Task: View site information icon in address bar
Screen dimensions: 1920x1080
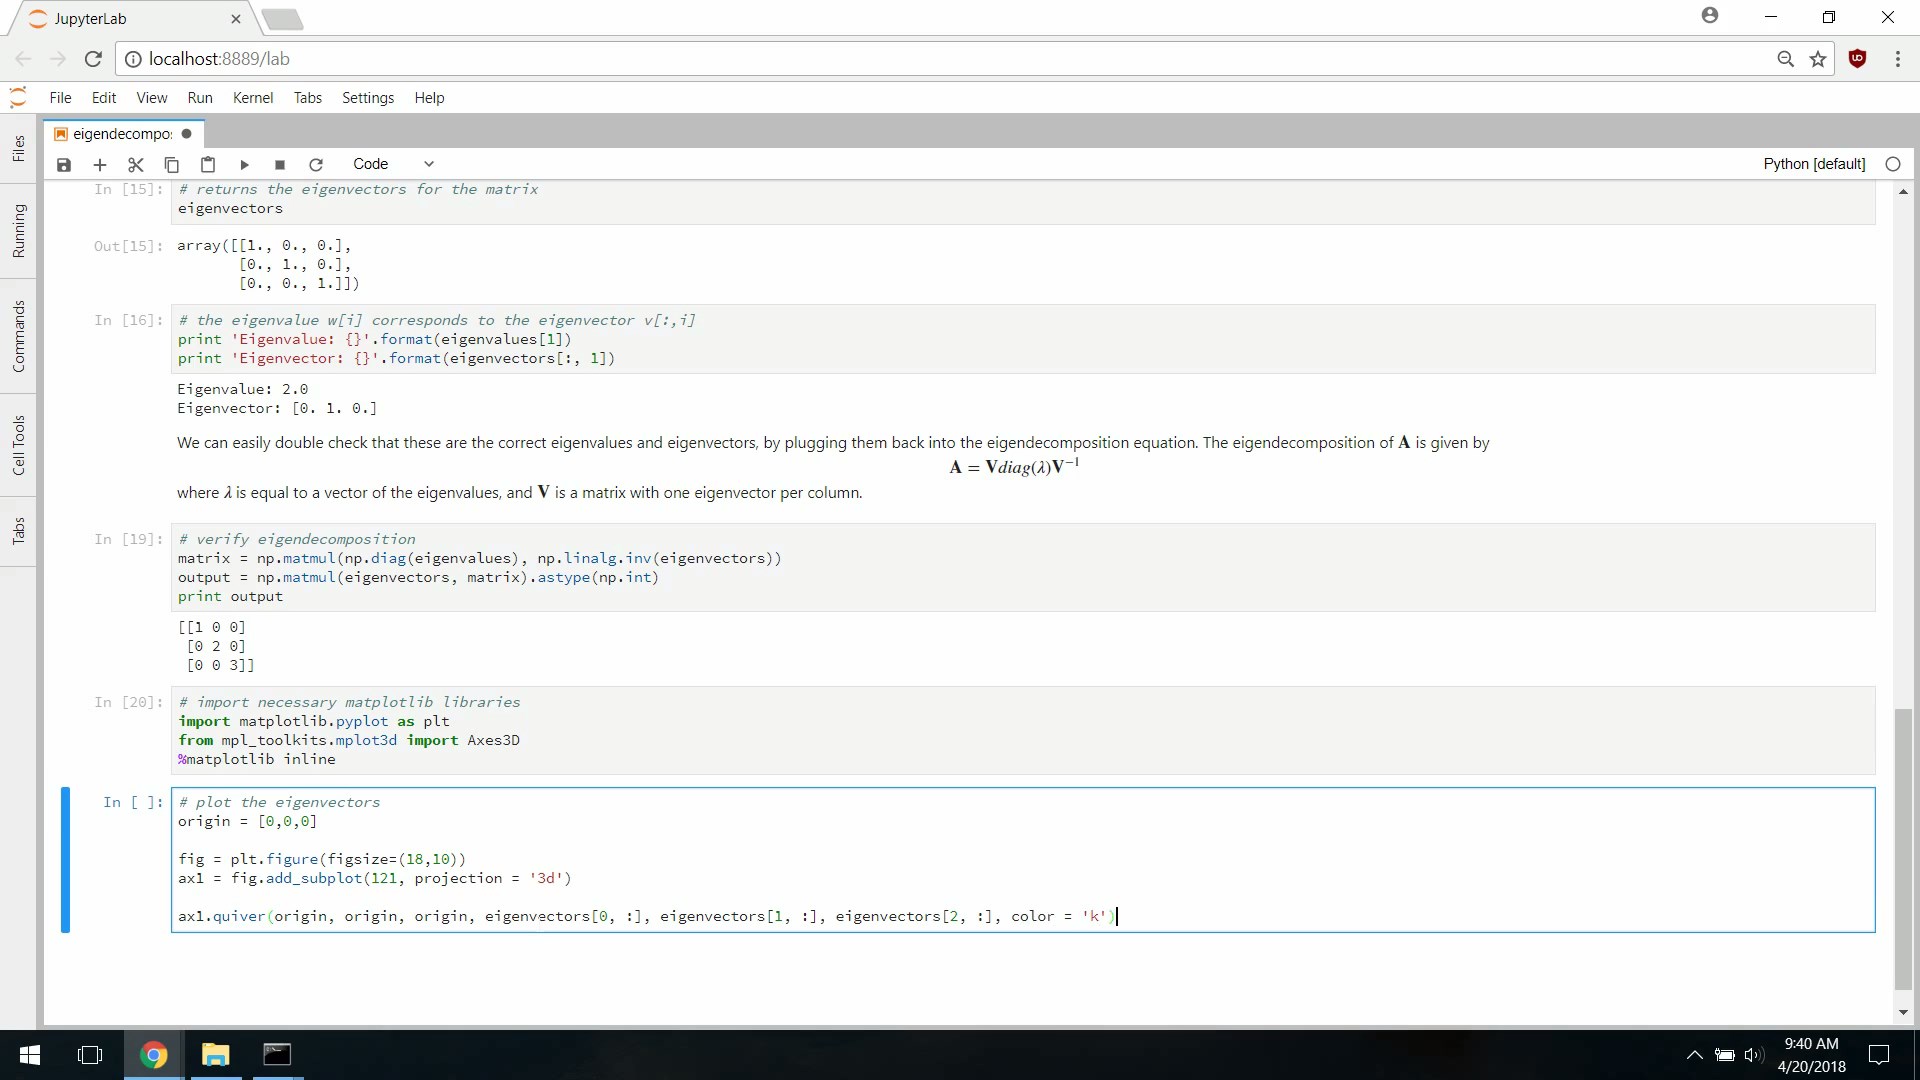Action: tap(133, 59)
